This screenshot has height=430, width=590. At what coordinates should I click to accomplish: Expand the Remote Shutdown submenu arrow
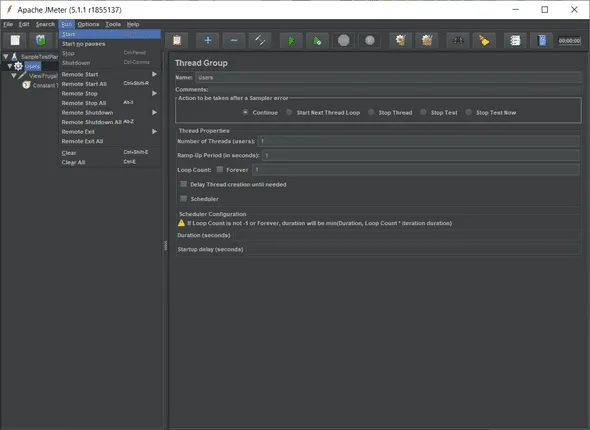click(154, 112)
